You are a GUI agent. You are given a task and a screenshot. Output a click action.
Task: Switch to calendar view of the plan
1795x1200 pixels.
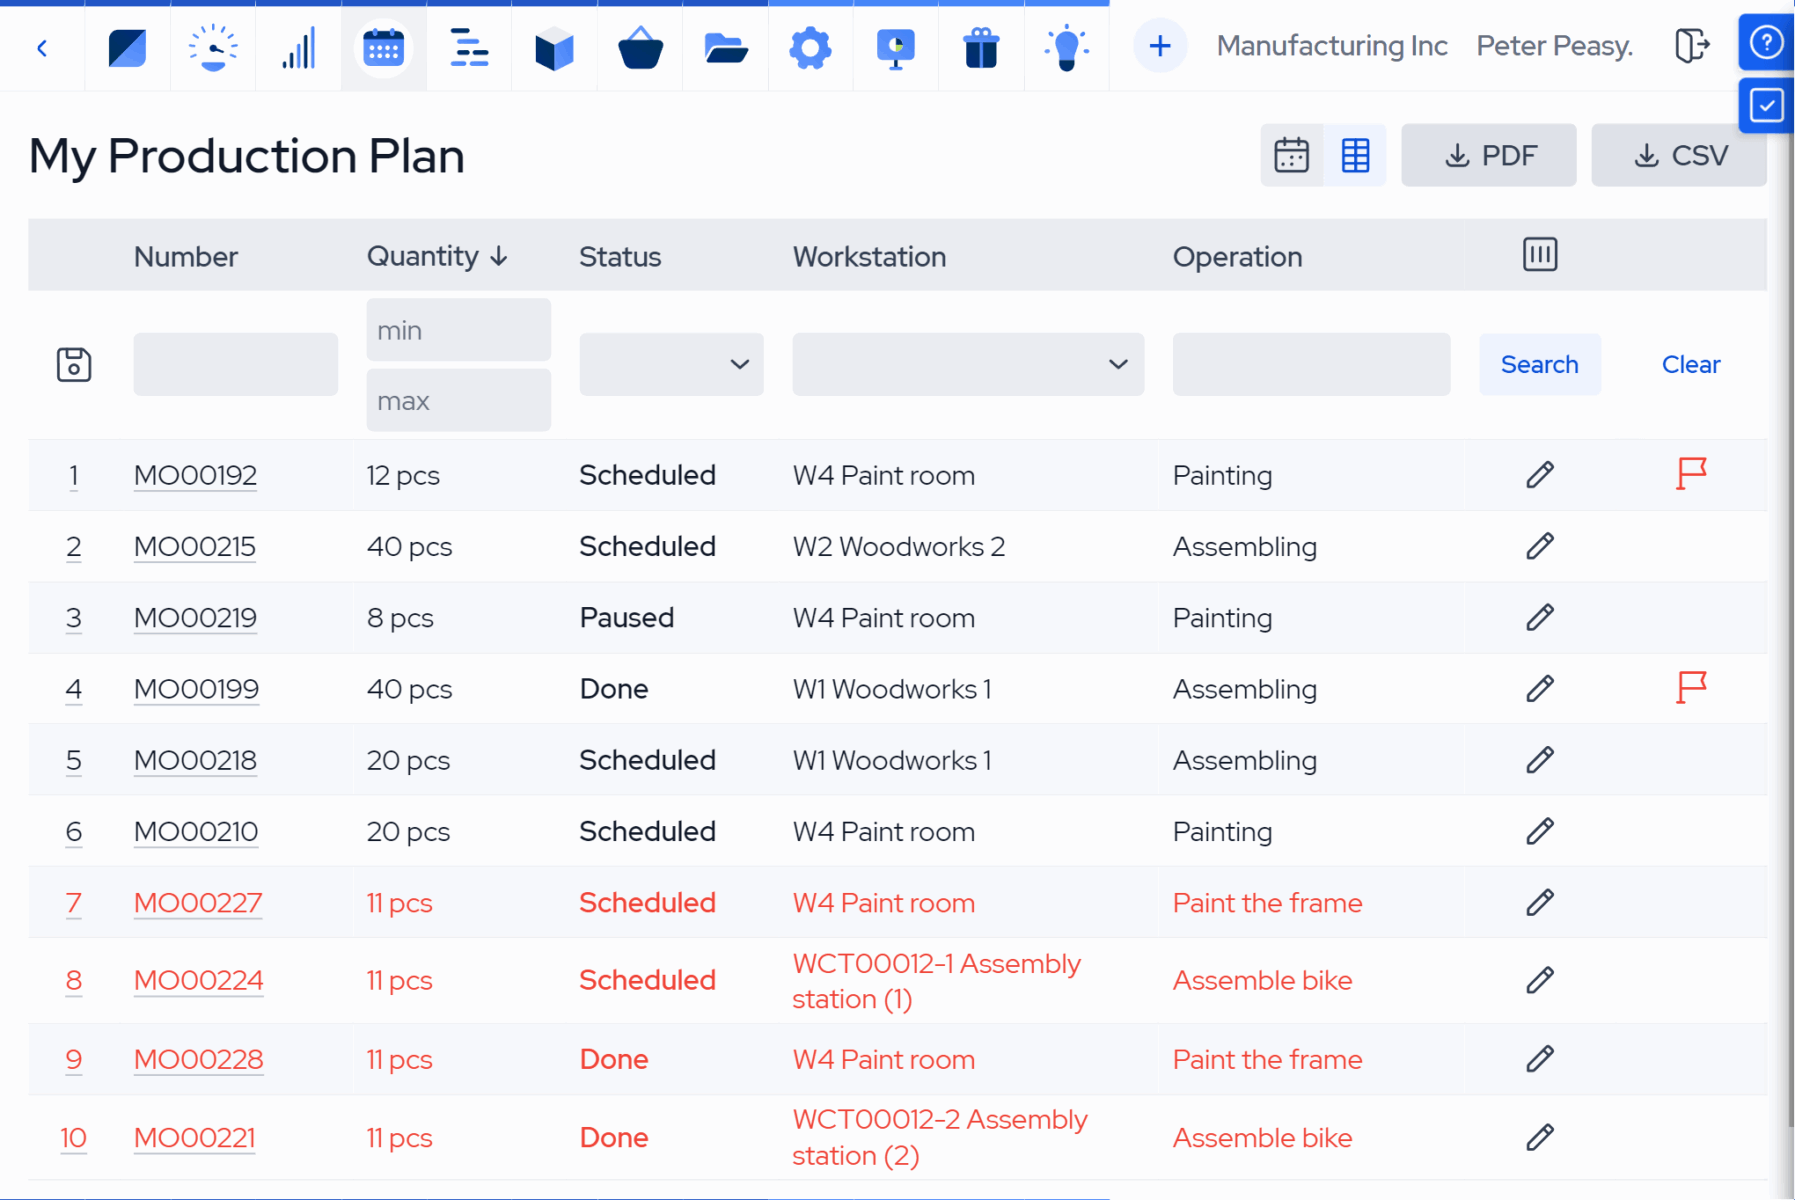tap(1292, 155)
